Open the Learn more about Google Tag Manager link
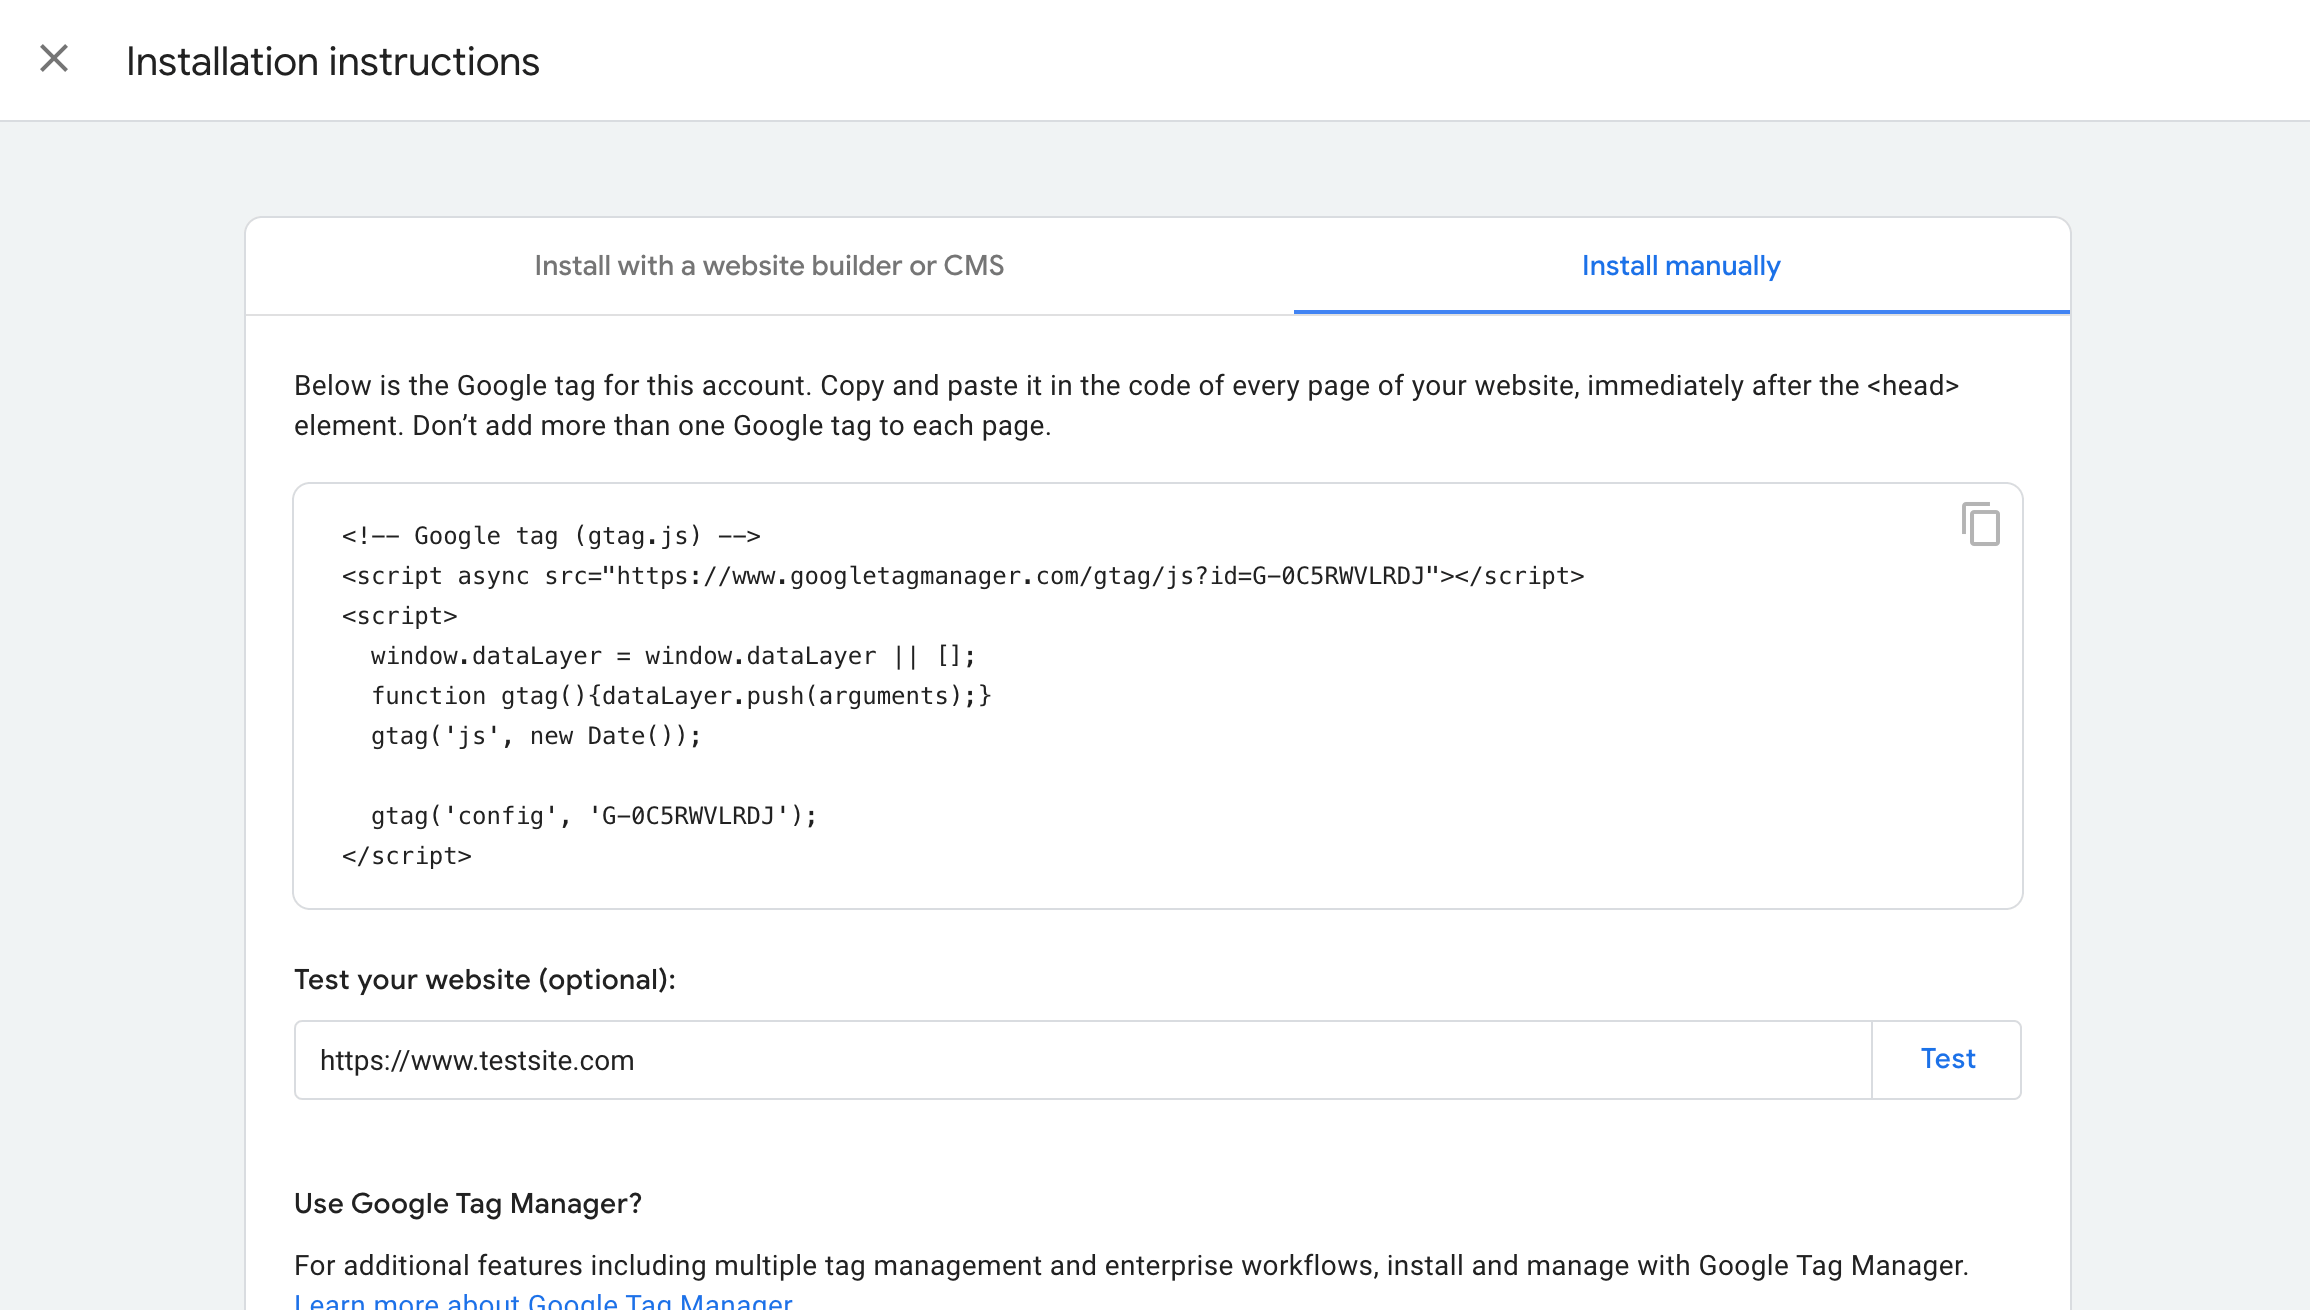Image resolution: width=2310 pixels, height=1310 pixels. point(545,1300)
